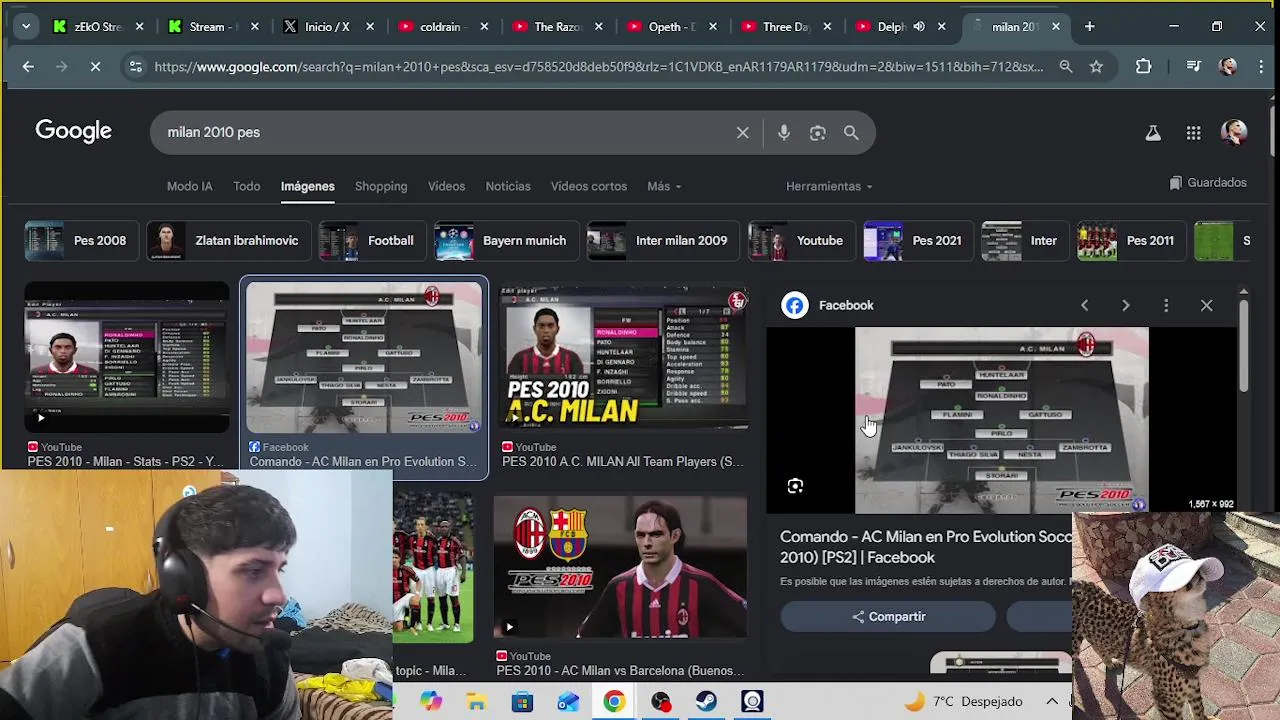Open File Explorer from the taskbar
Viewport: 1280px width, 720px height.
point(476,702)
